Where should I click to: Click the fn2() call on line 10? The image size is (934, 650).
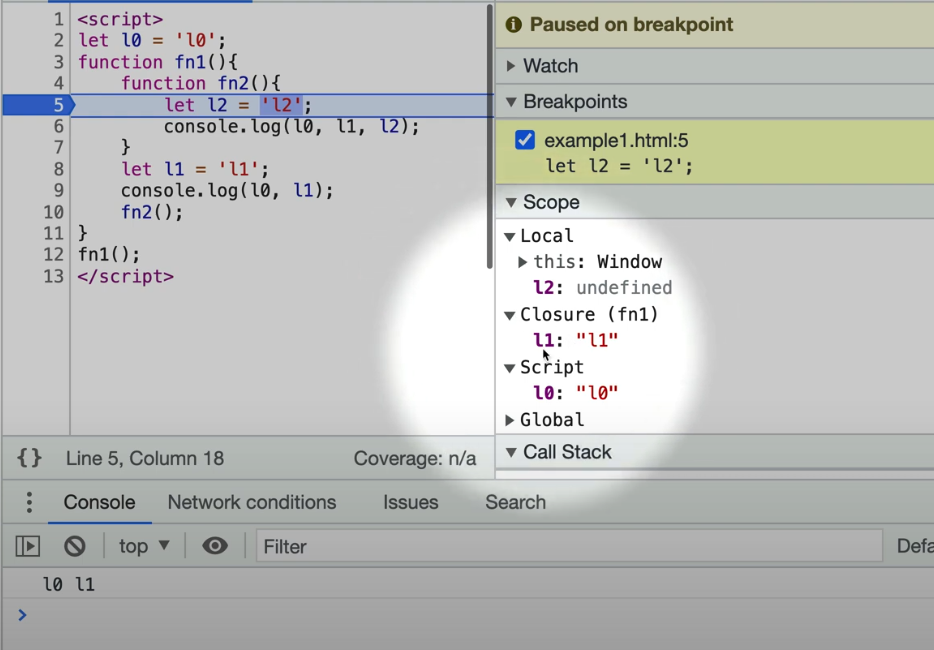tap(152, 212)
